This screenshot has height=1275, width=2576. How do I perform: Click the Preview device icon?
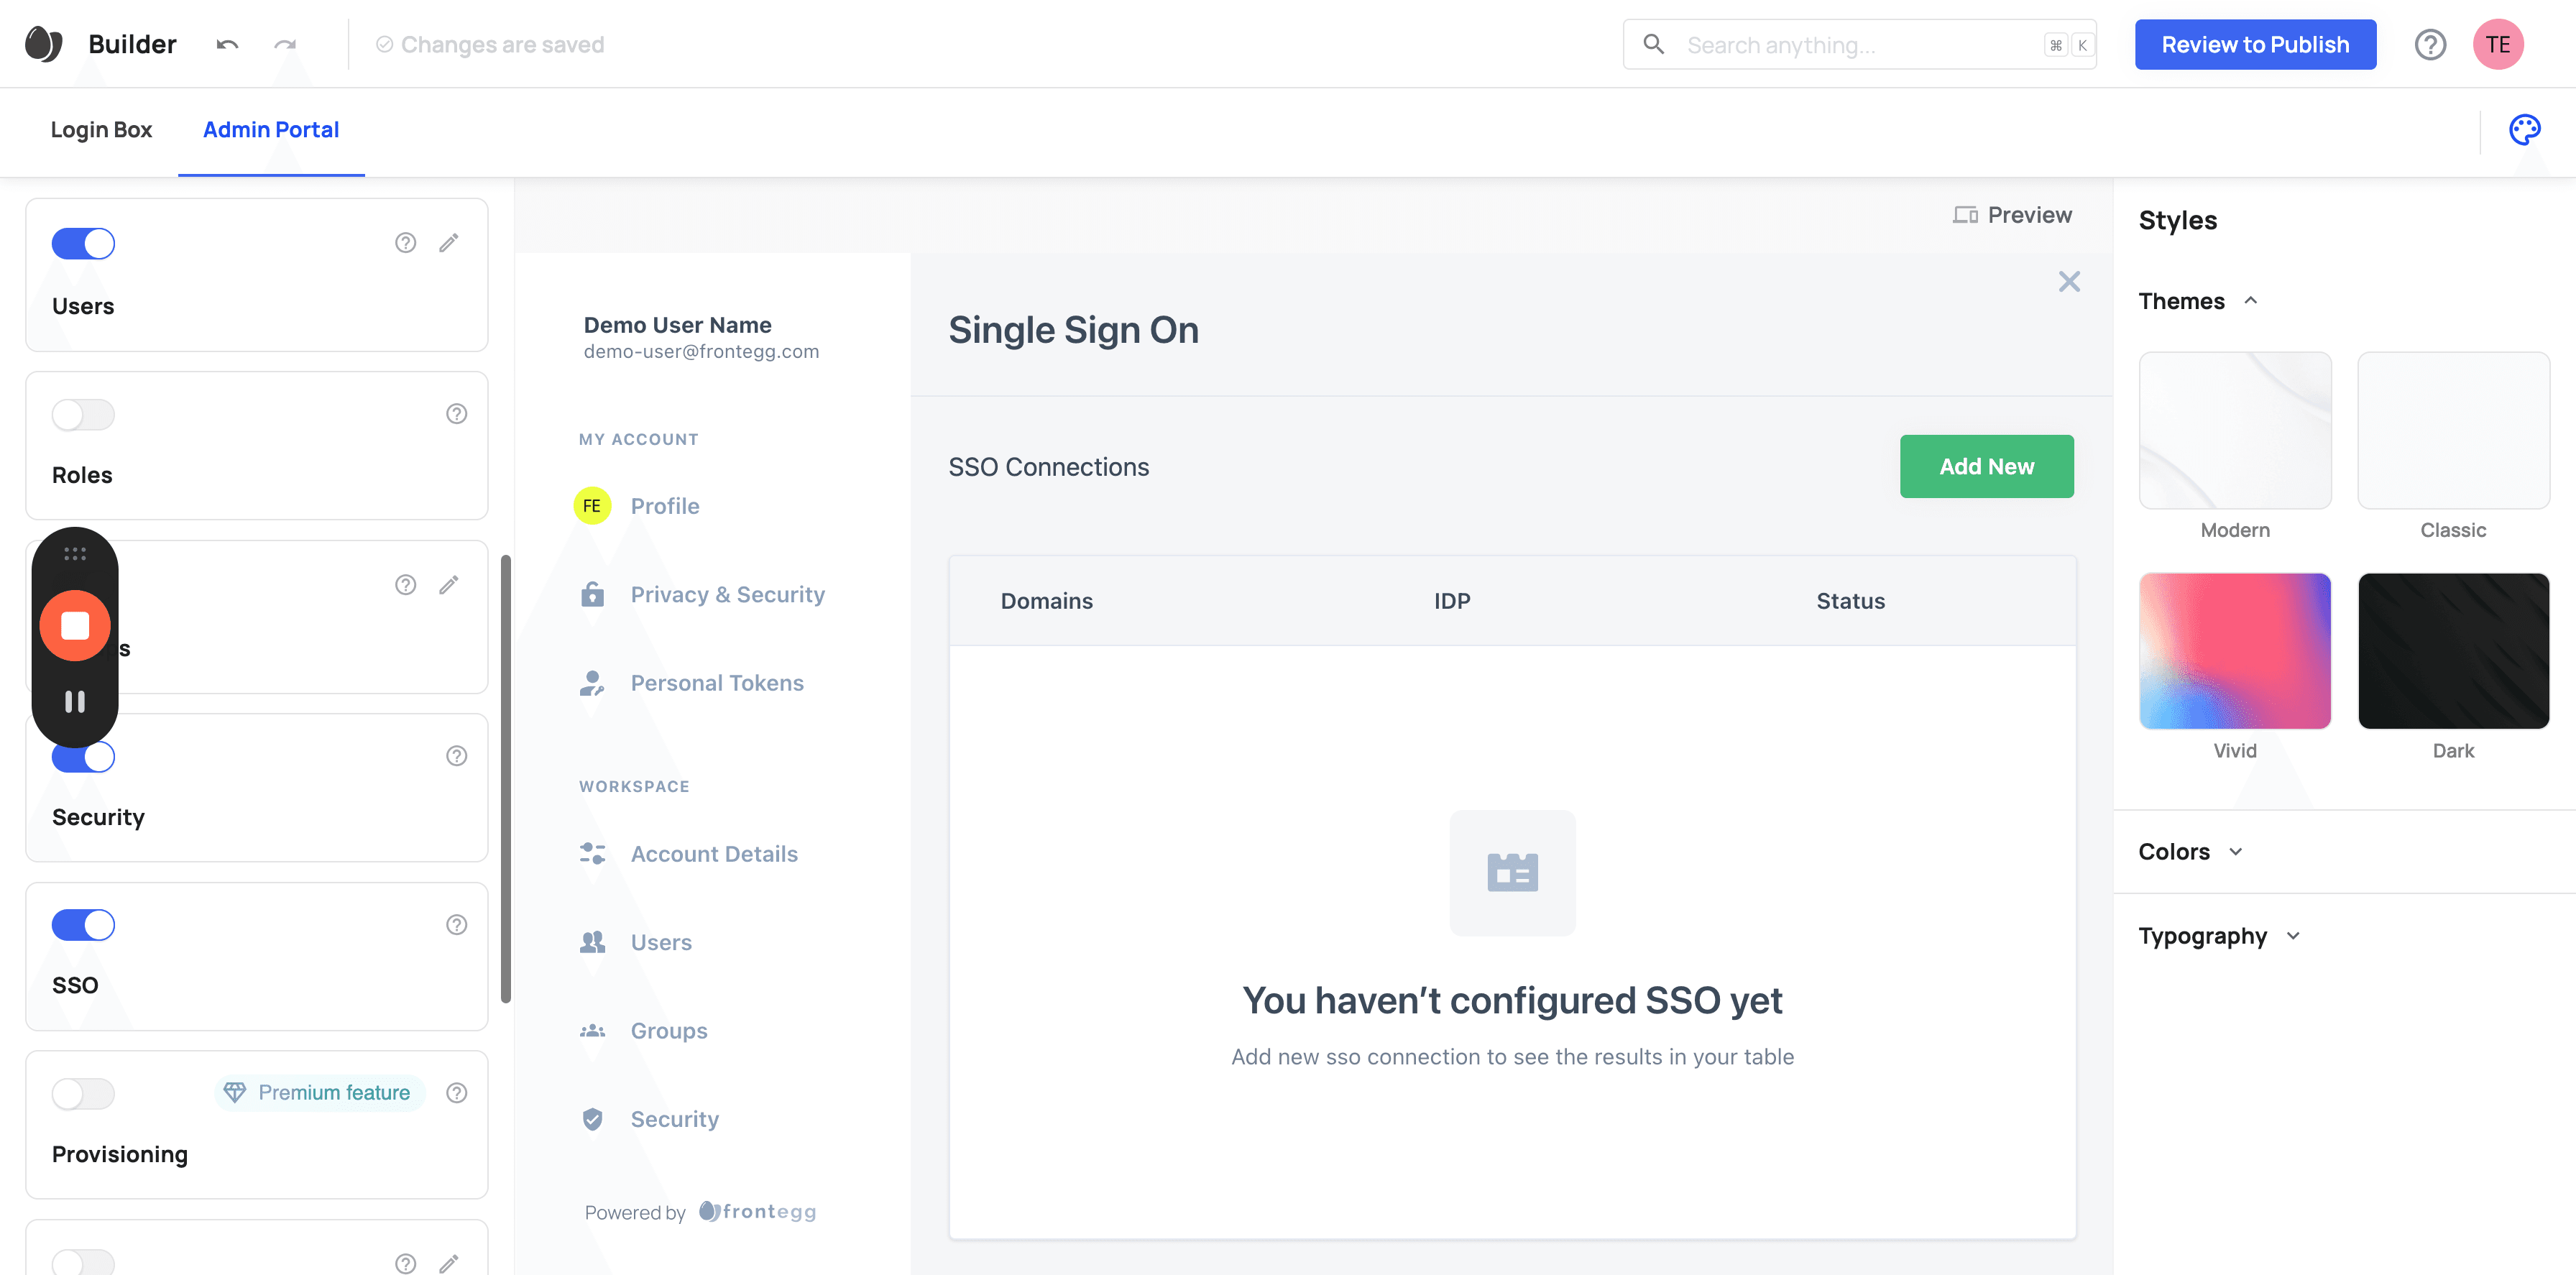[x=1965, y=215]
